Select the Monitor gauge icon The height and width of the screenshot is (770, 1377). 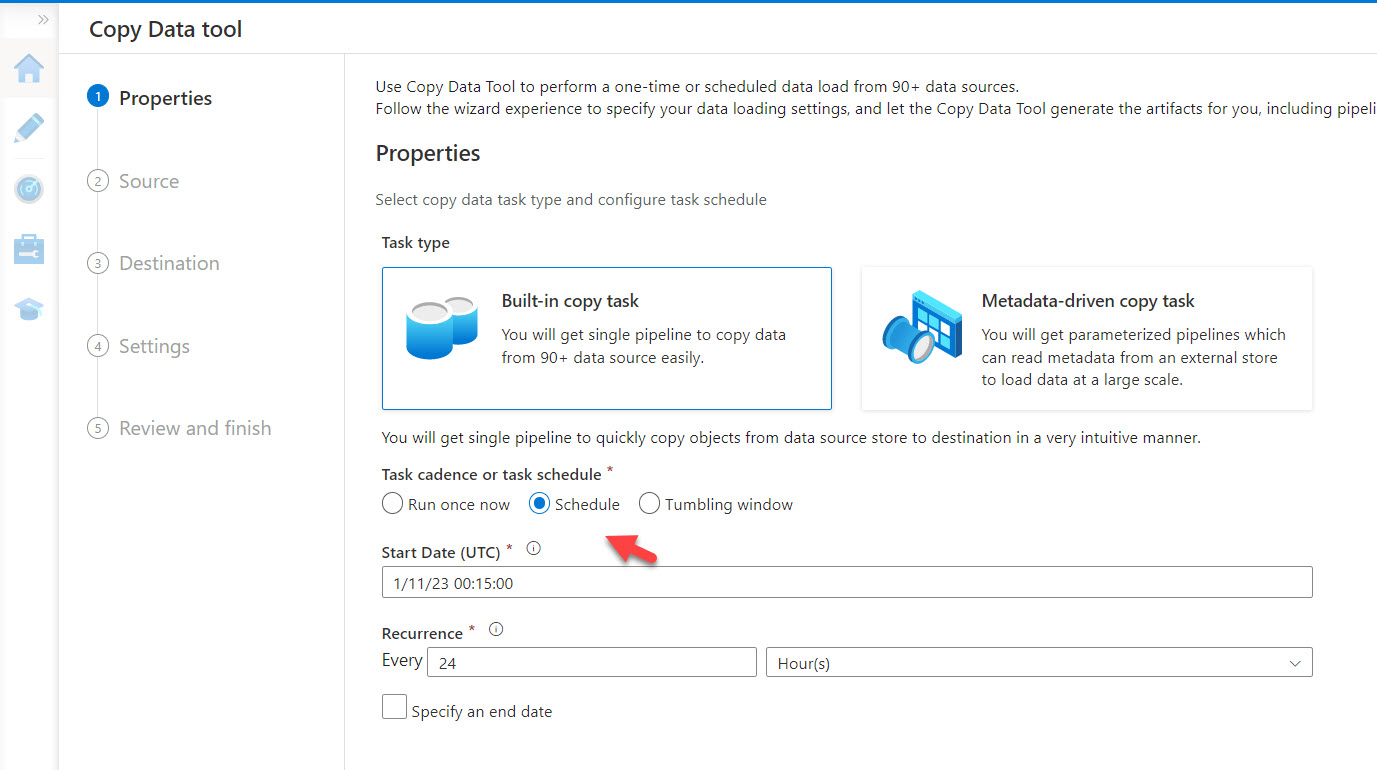[29, 188]
